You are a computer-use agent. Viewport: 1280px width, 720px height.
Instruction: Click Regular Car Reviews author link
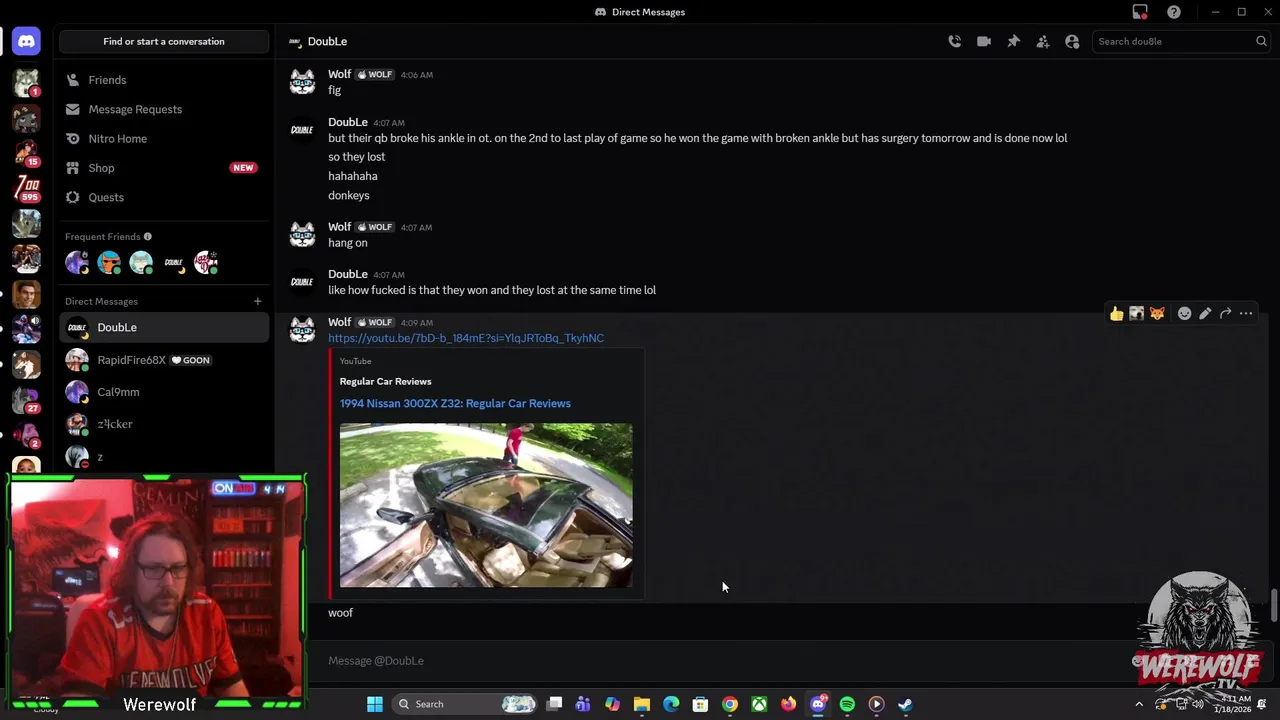(x=385, y=381)
